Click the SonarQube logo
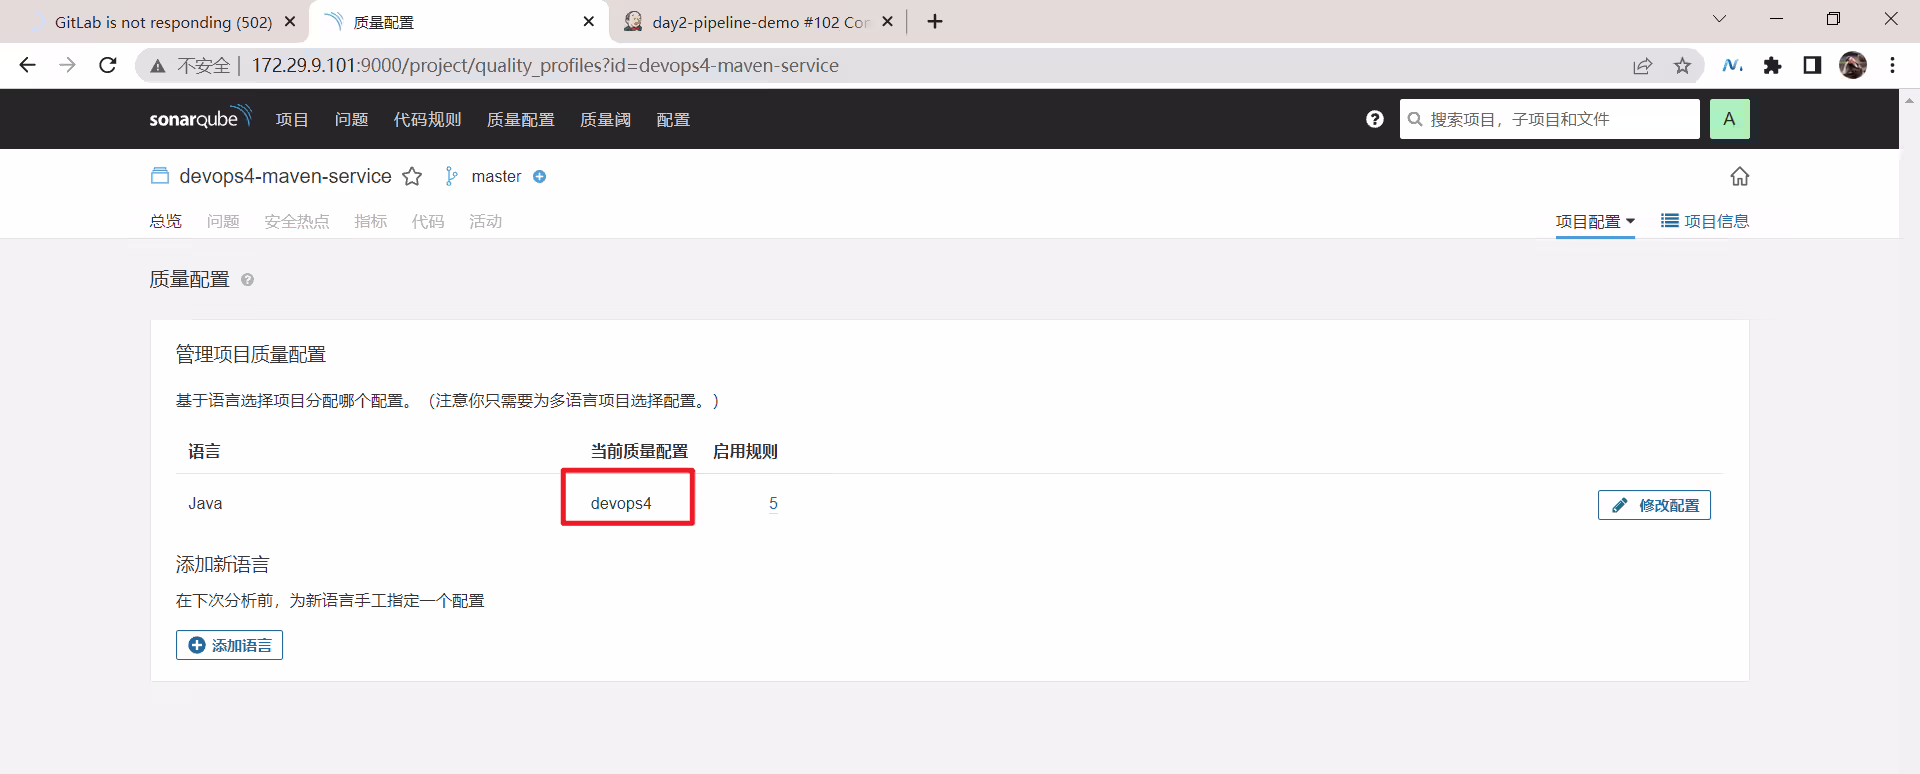Screen dimensions: 1920x774 coord(200,118)
